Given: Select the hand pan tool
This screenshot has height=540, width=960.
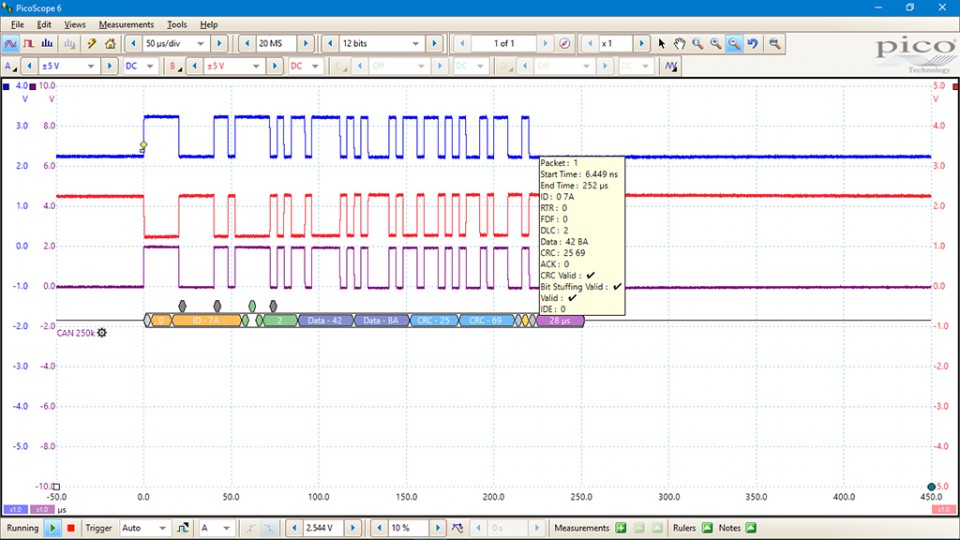Looking at the screenshot, I should tap(679, 44).
